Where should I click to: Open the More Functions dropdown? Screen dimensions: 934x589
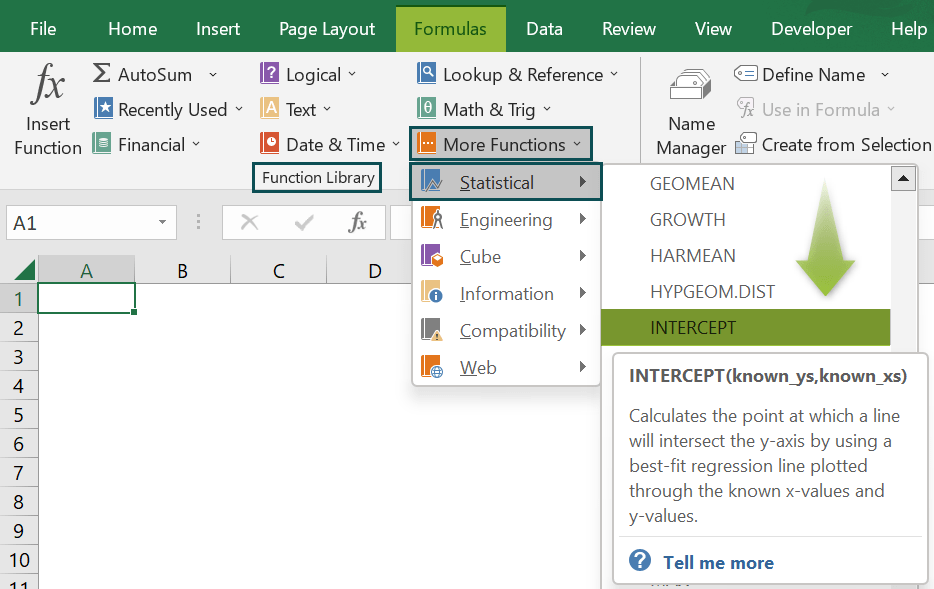click(x=500, y=143)
